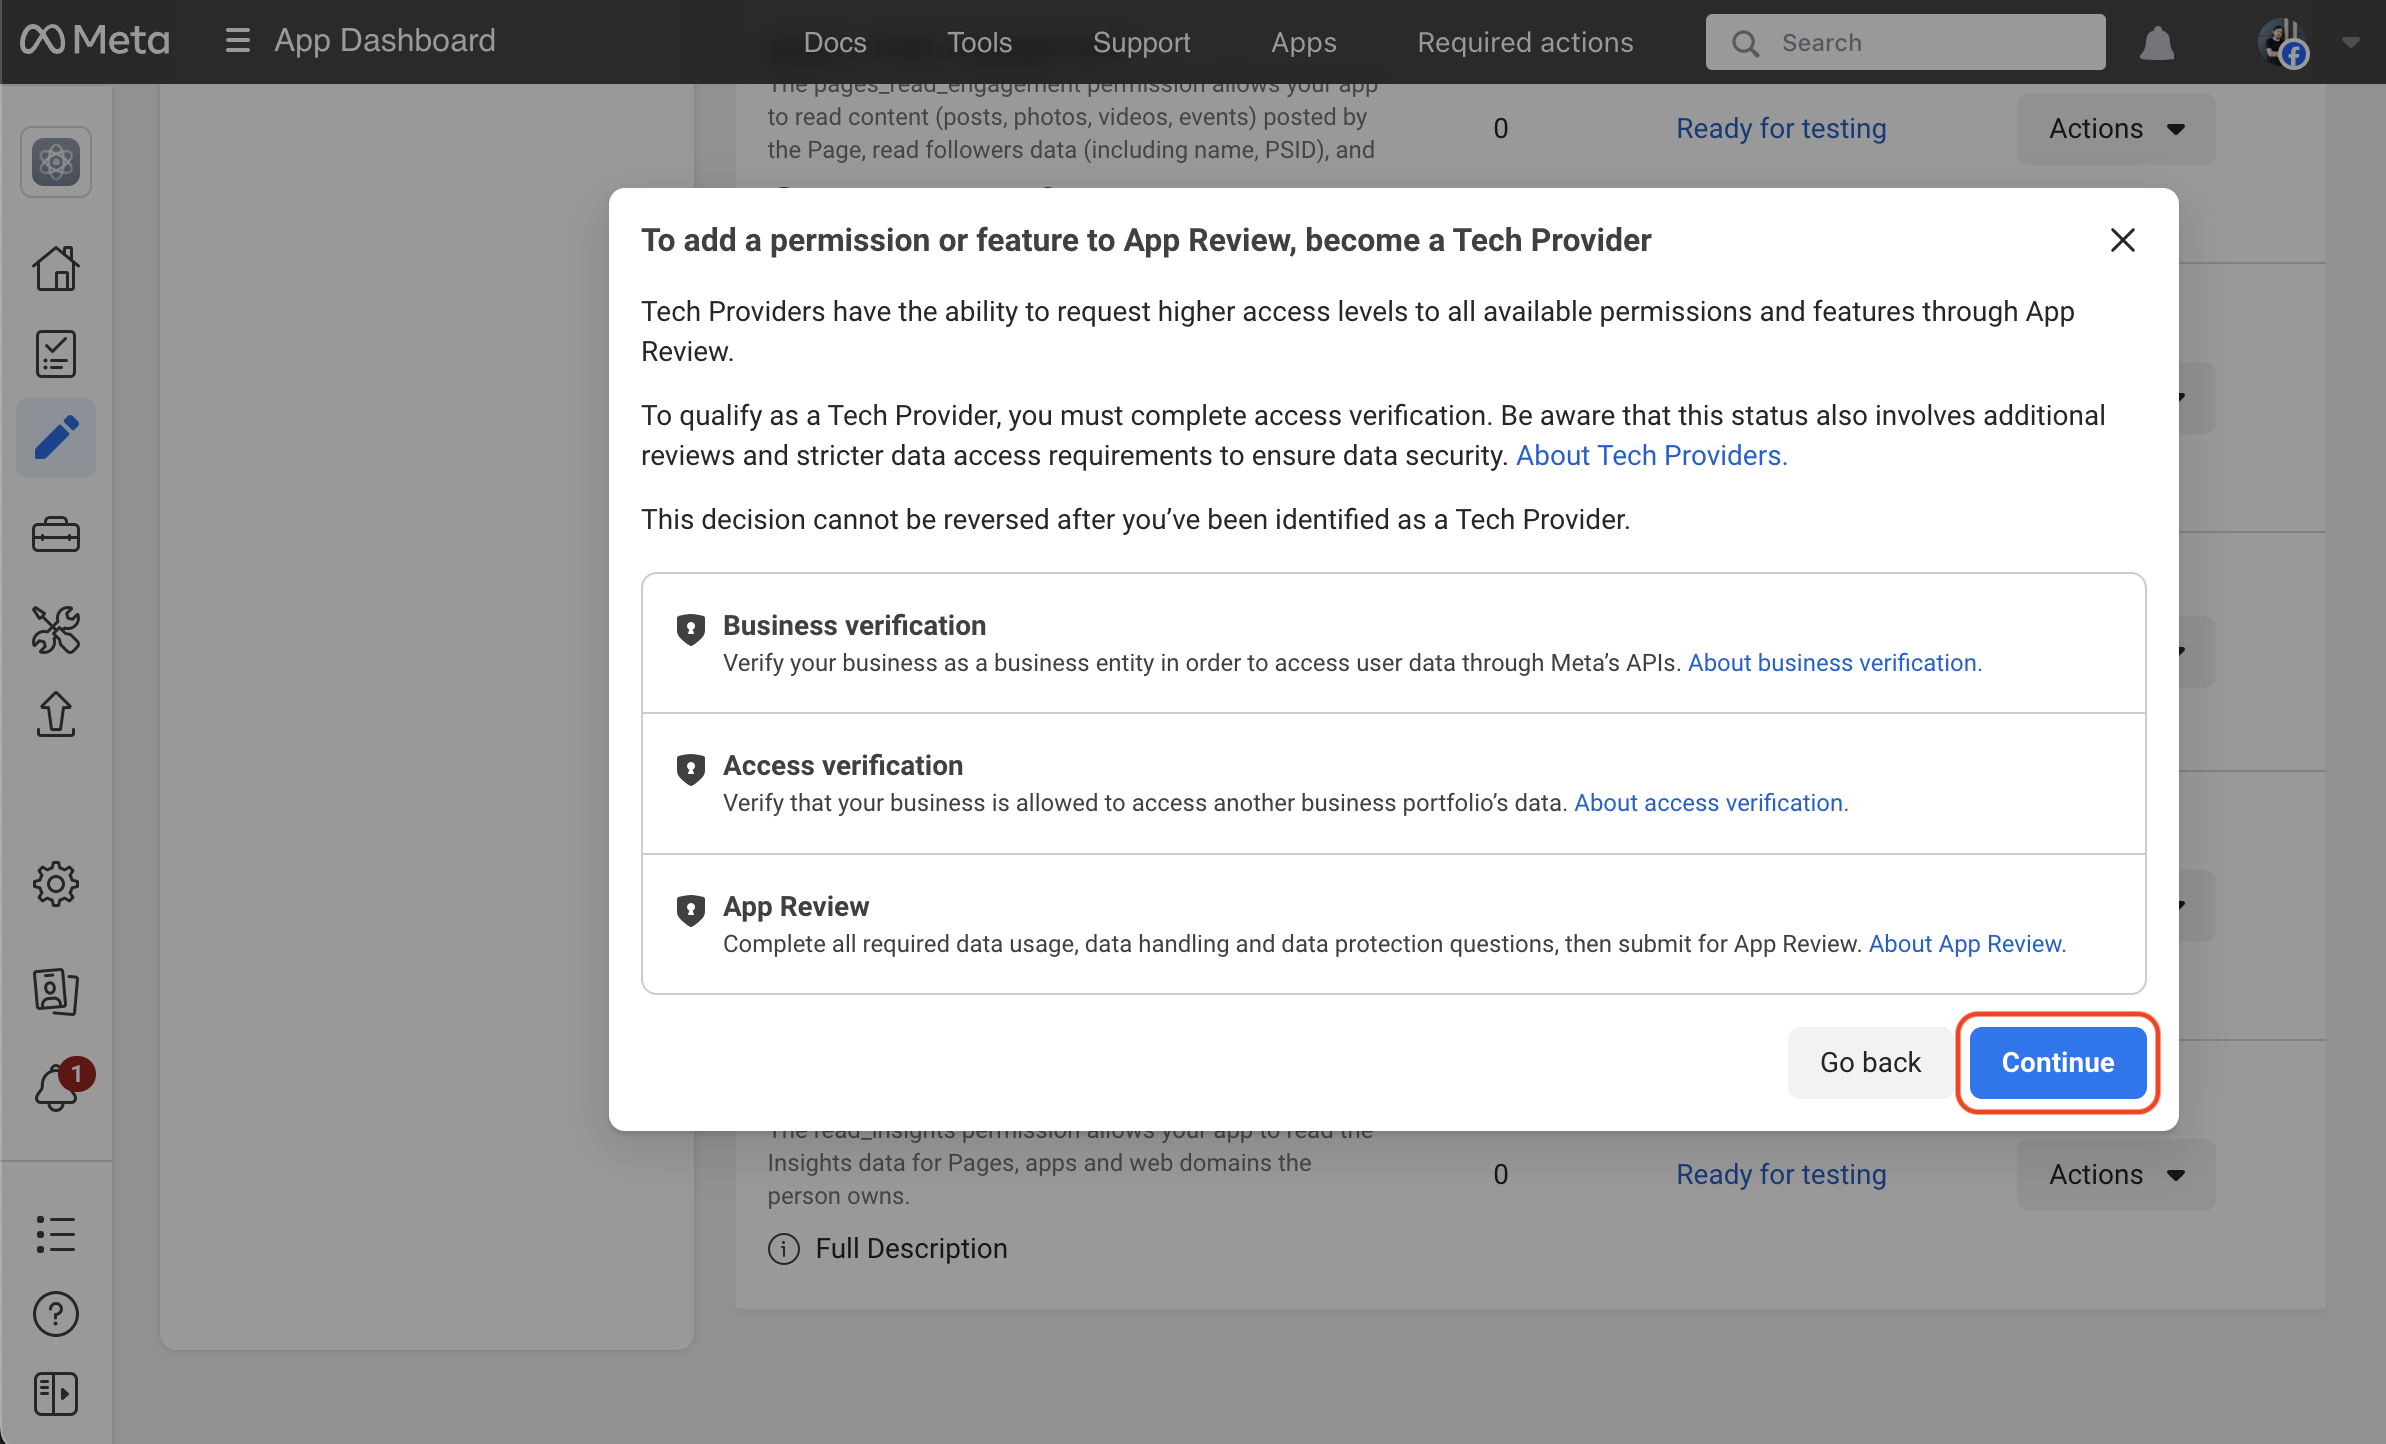Open notifications bell in top bar
Viewport: 2386px width, 1444px height.
(x=2157, y=43)
